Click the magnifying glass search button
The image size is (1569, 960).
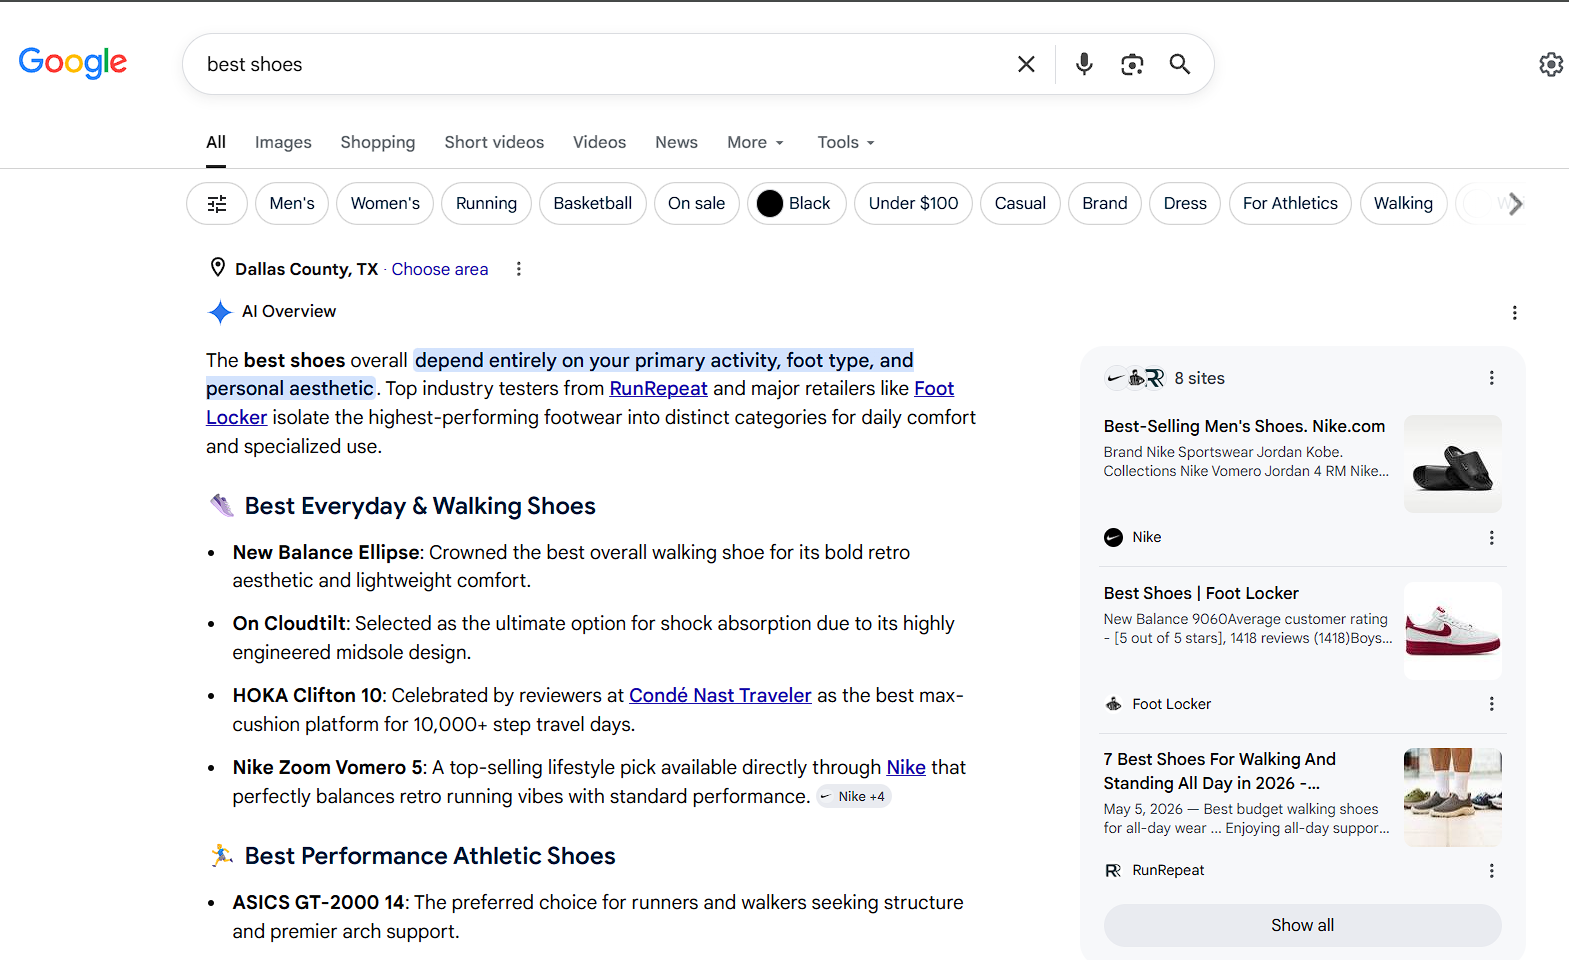click(1180, 64)
